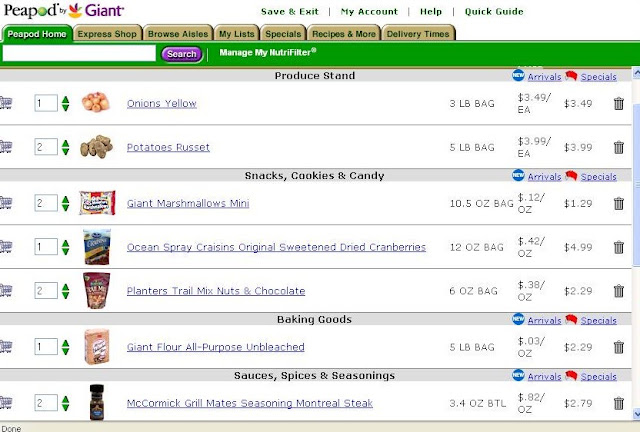Open Planters Trail Mix Nuts & Chocolate link
This screenshot has height=432, width=640.
coord(216,291)
